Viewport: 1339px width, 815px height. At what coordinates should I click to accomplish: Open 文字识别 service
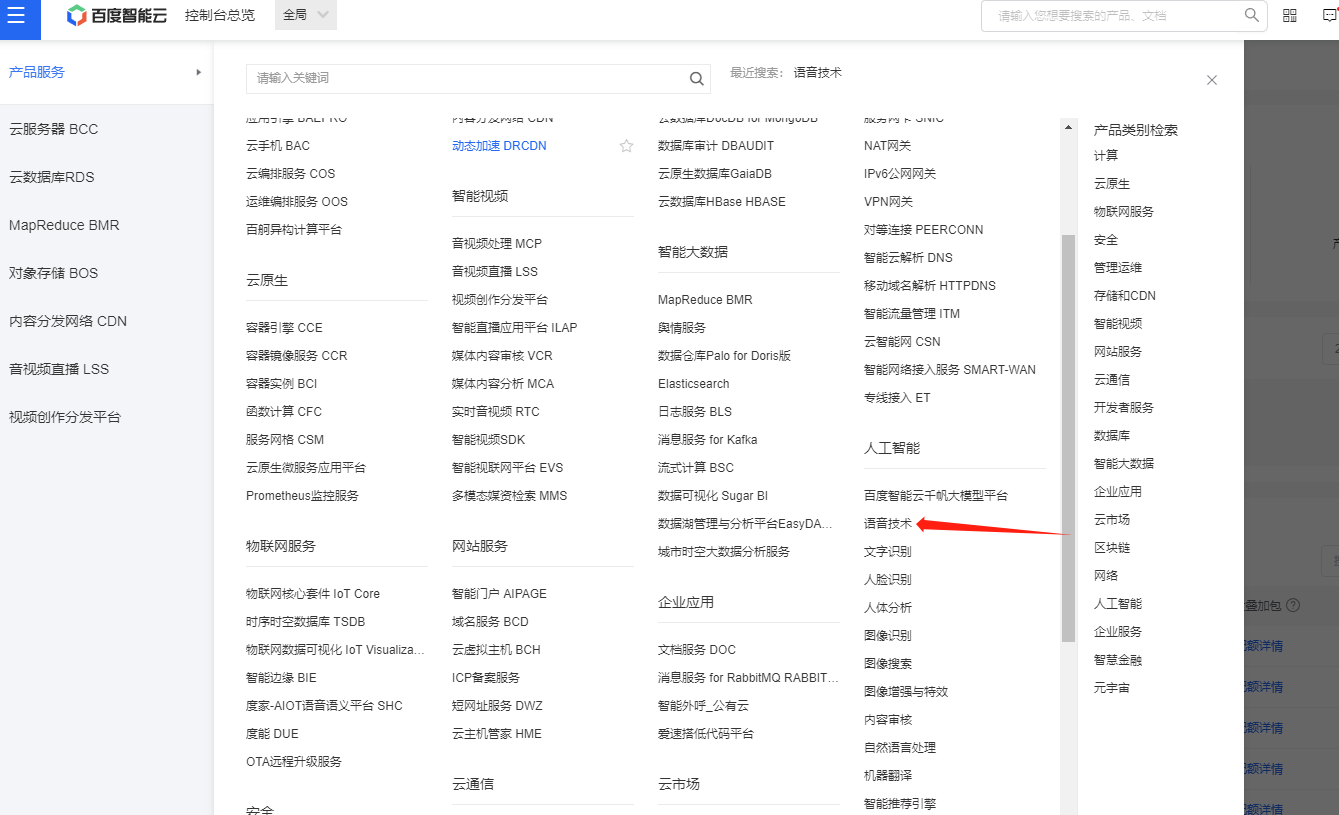click(888, 552)
